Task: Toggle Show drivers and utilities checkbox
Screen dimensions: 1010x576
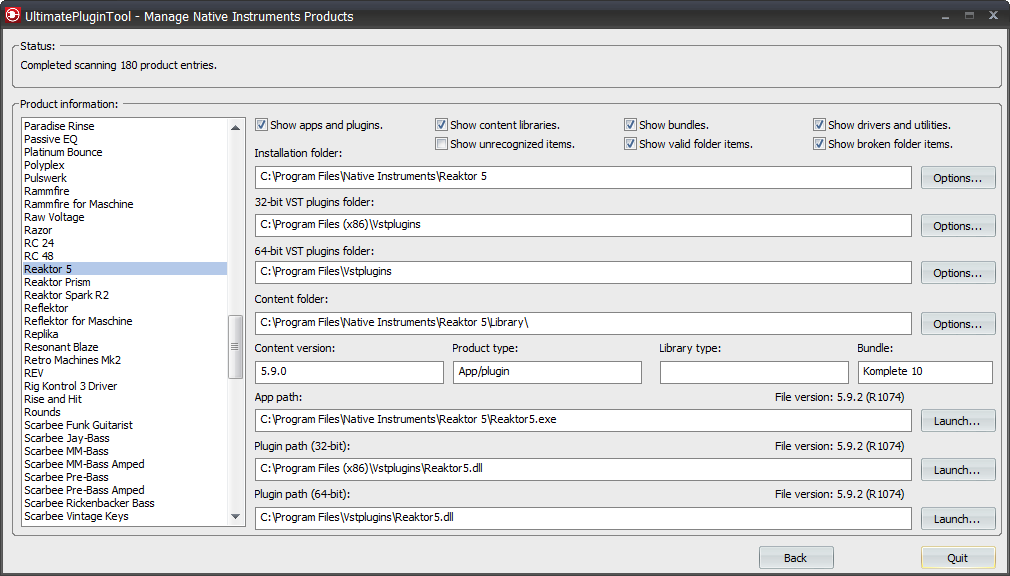Action: pos(819,125)
